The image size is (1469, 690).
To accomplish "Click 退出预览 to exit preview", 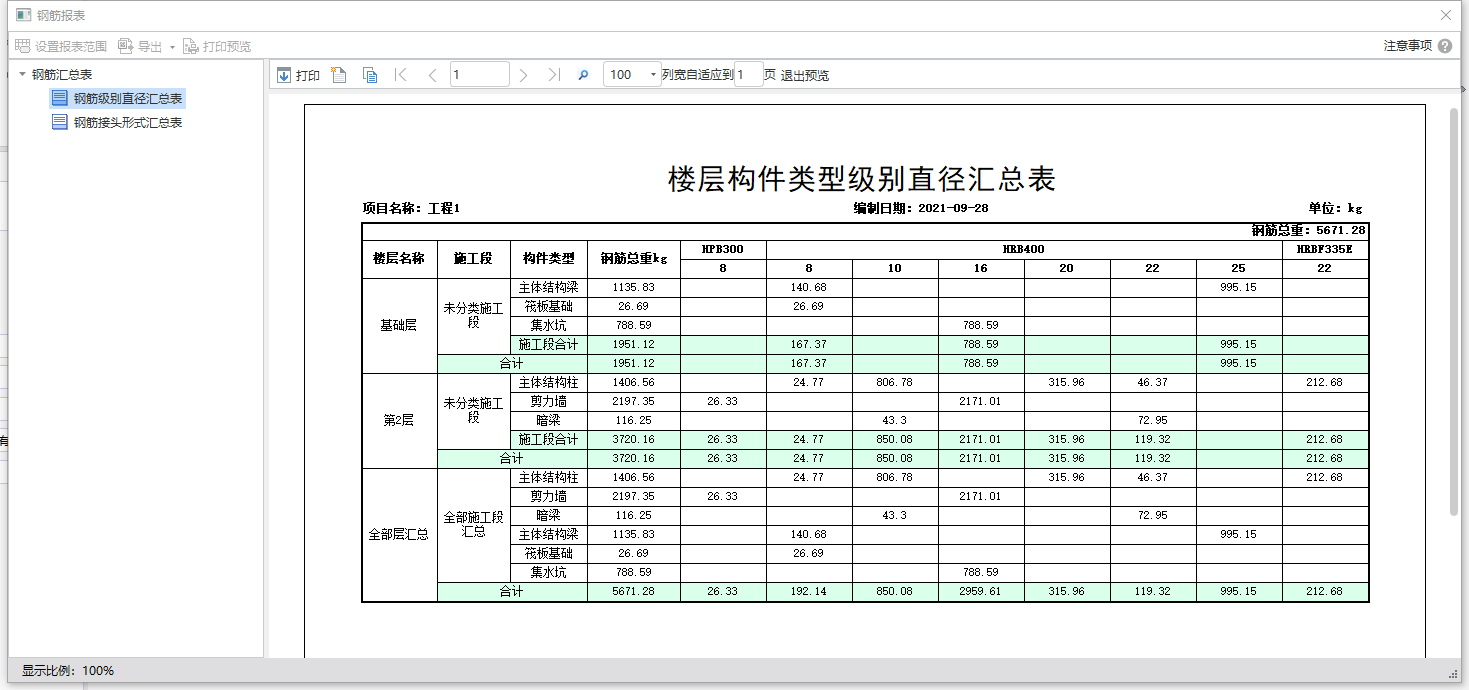I will pos(804,75).
